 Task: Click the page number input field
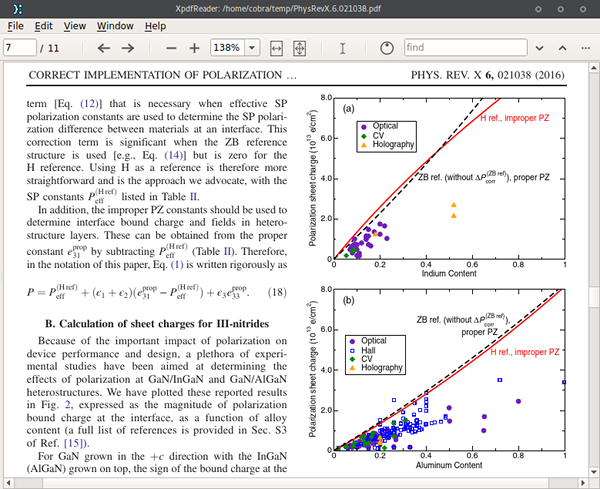(x=20, y=48)
